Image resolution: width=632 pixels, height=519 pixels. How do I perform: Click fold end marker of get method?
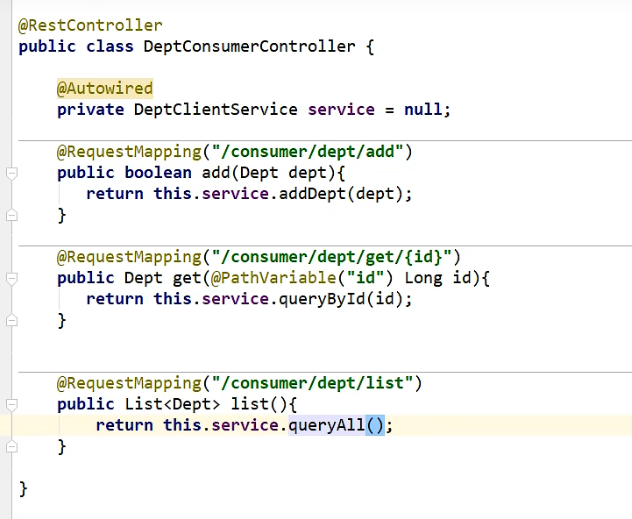(x=12, y=320)
